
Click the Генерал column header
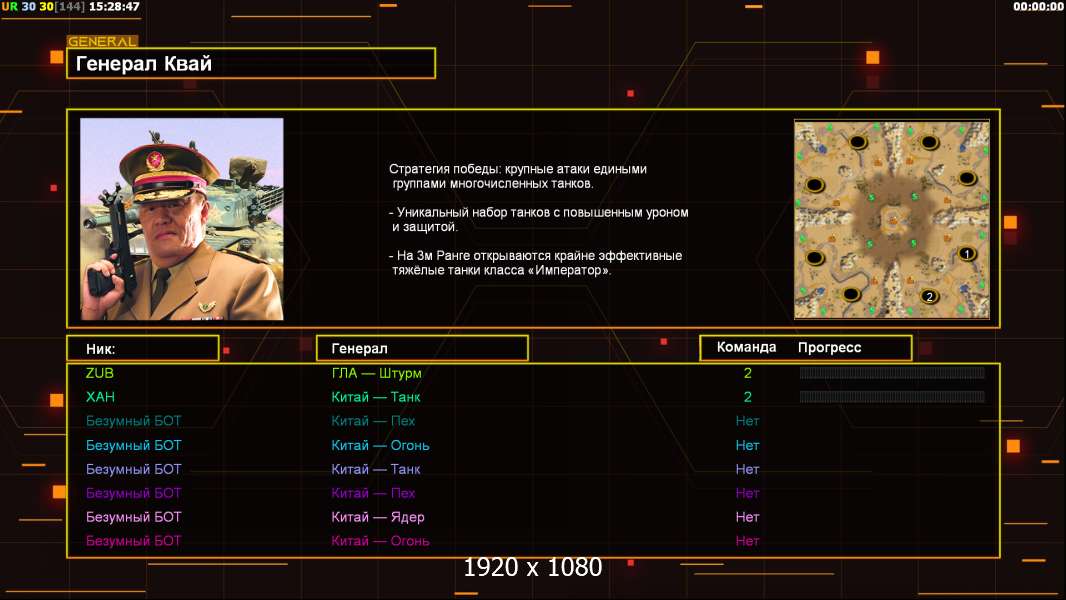421,348
